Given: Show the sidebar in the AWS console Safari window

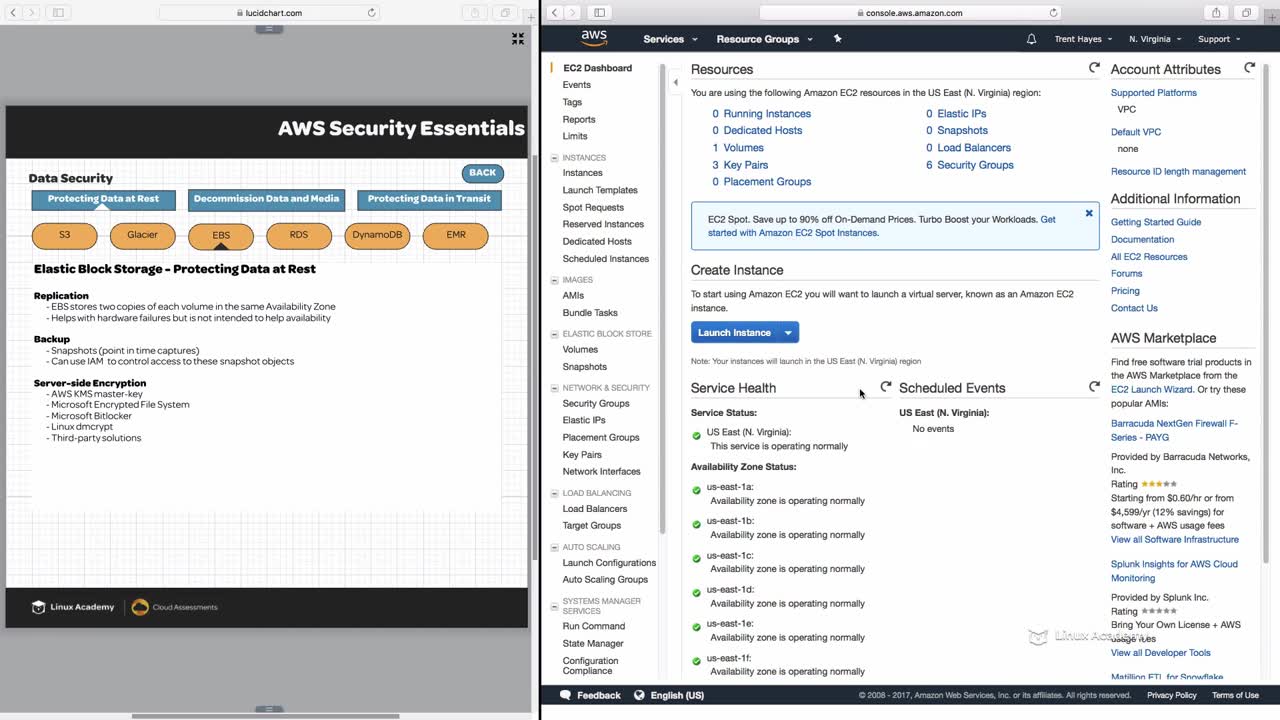Looking at the screenshot, I should click(x=599, y=13).
